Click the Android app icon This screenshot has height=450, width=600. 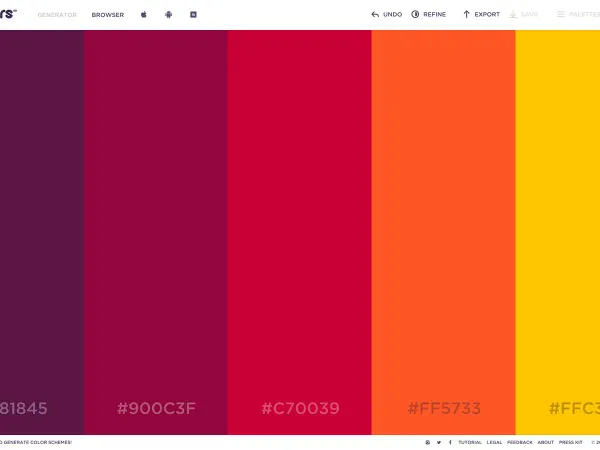[168, 15]
